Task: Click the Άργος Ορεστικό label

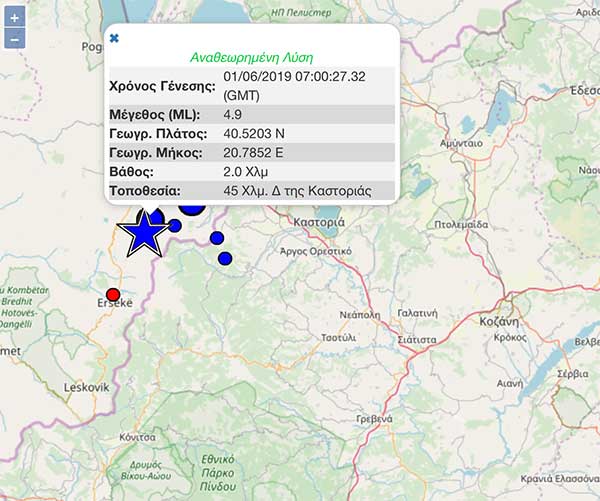Action: pos(316,251)
